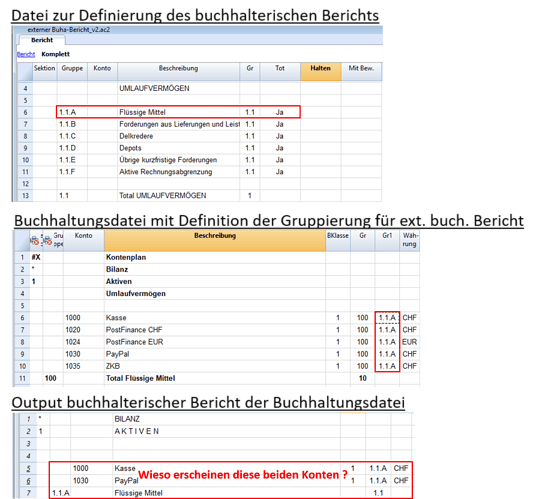Click account 1030 in the output report
The height and width of the screenshot is (499, 548).
81,480
